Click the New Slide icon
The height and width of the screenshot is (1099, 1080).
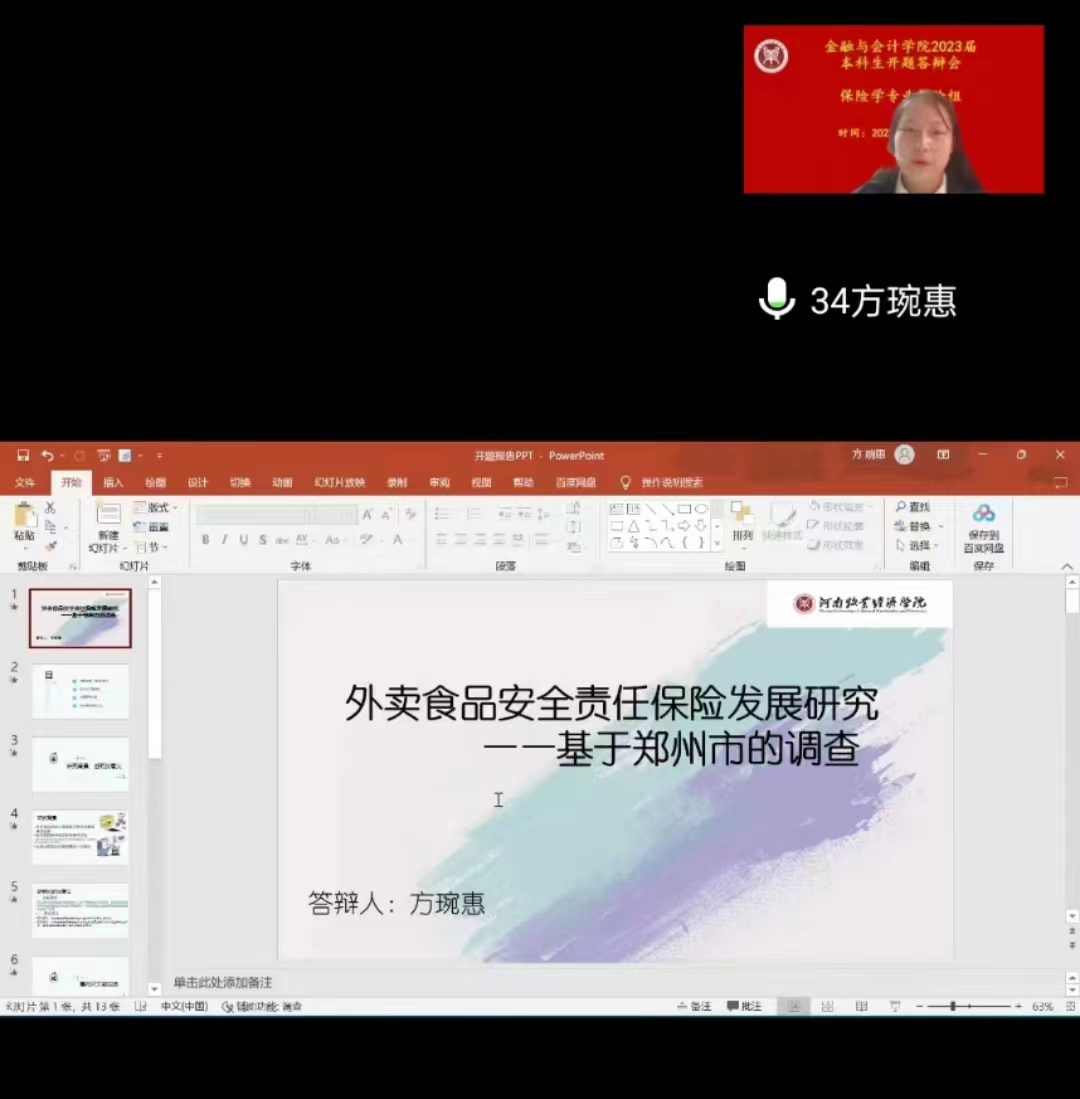click(x=108, y=522)
